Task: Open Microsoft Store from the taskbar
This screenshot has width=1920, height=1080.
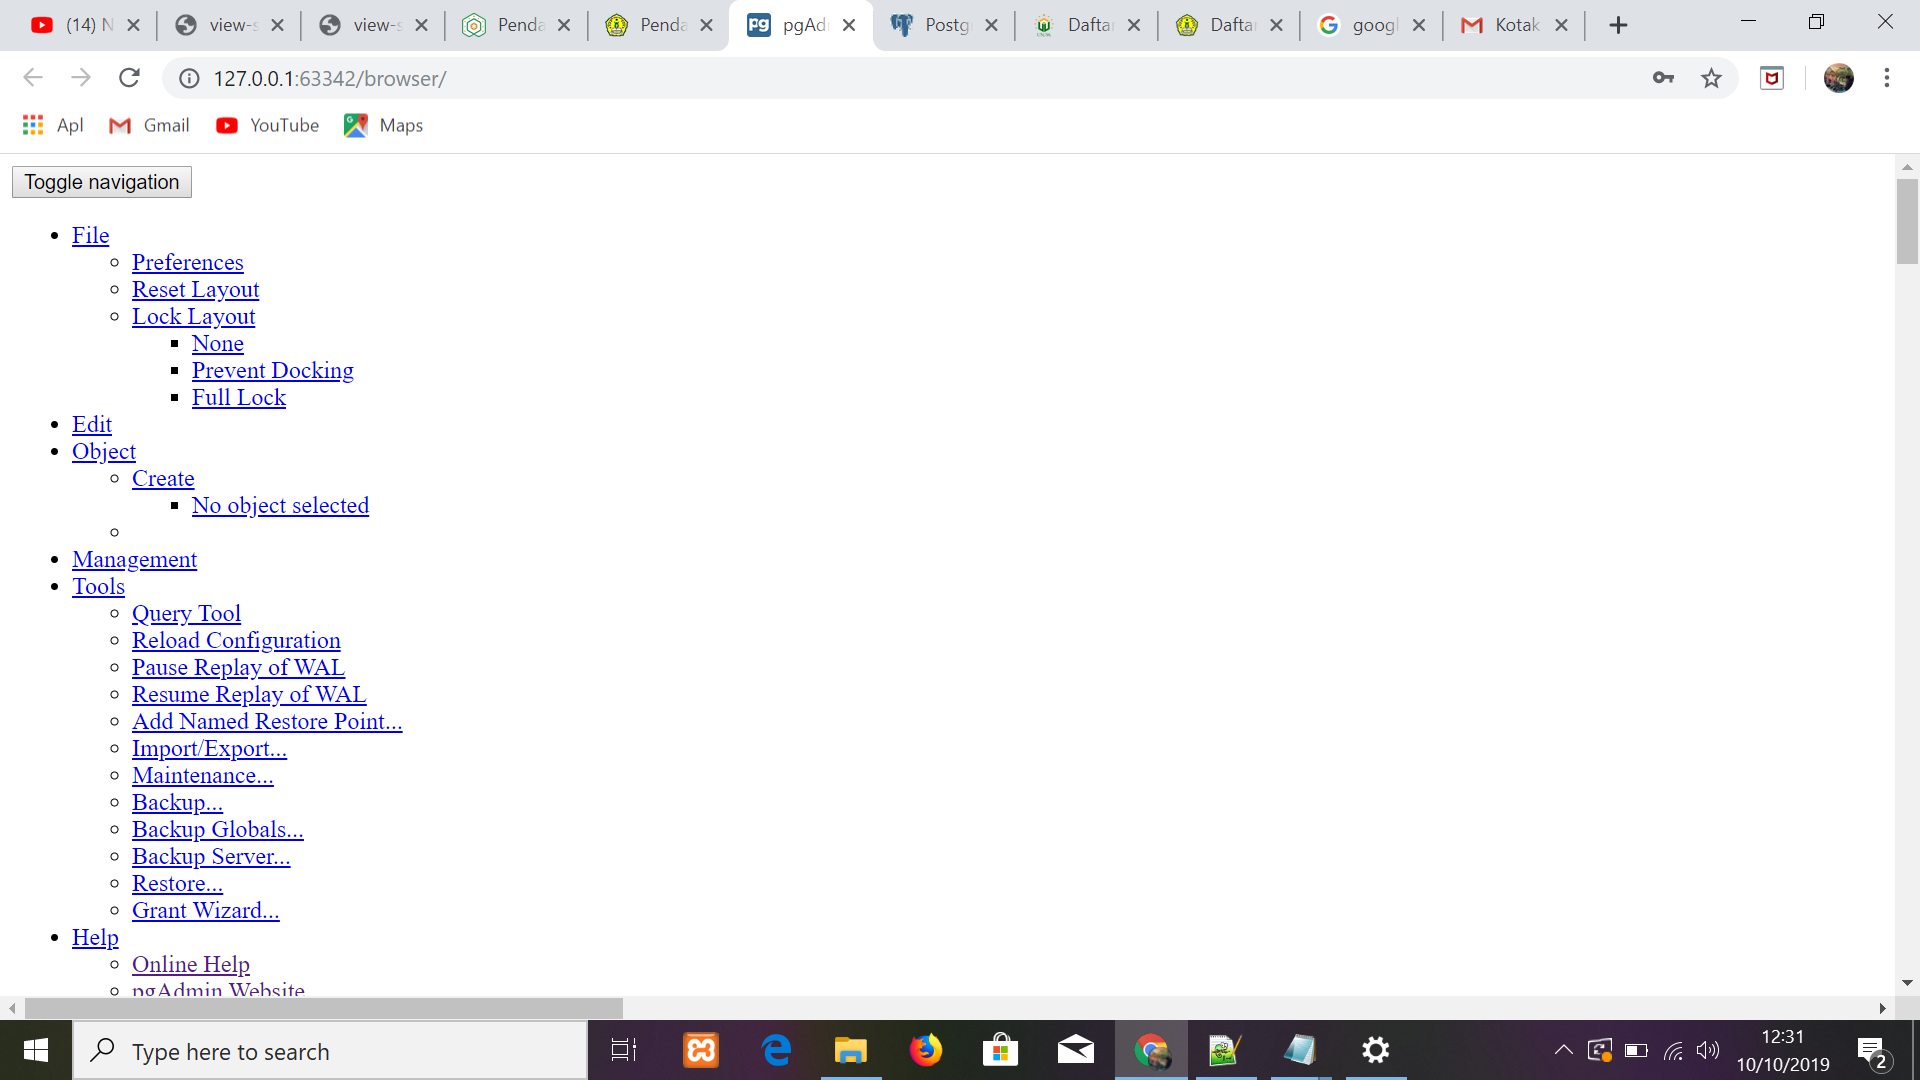Action: (1001, 1050)
